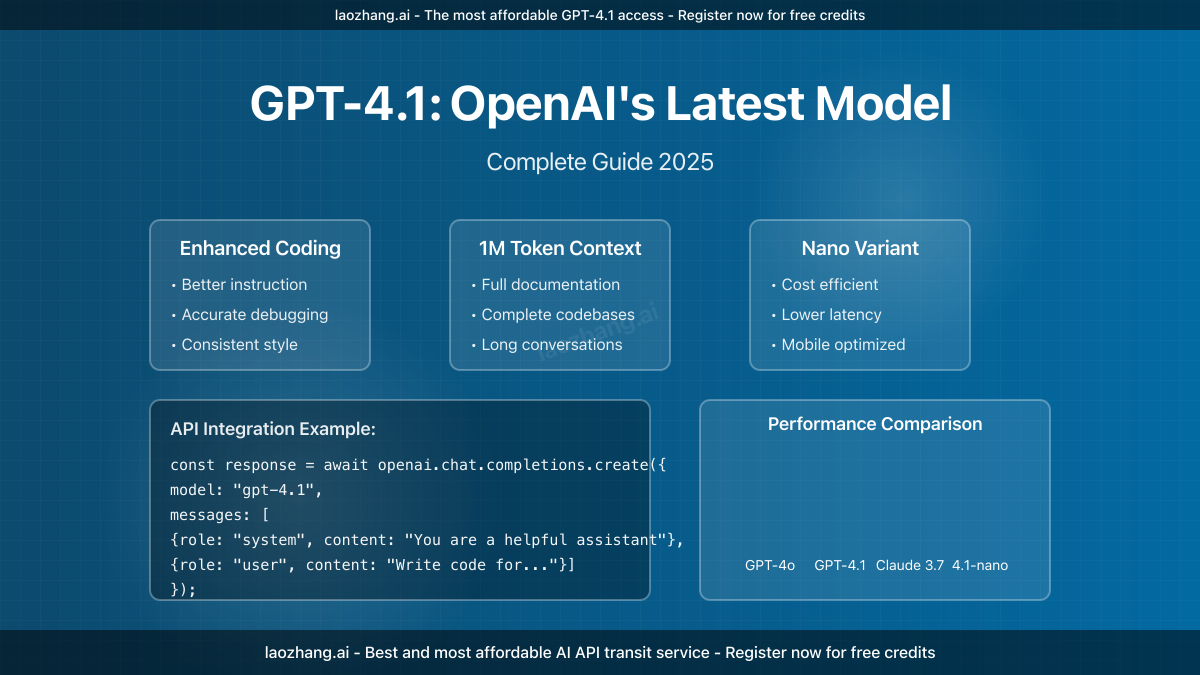Image resolution: width=1200 pixels, height=675 pixels.
Task: Click the "GPT-4.1" label in Performance Comparison
Action: click(x=840, y=566)
